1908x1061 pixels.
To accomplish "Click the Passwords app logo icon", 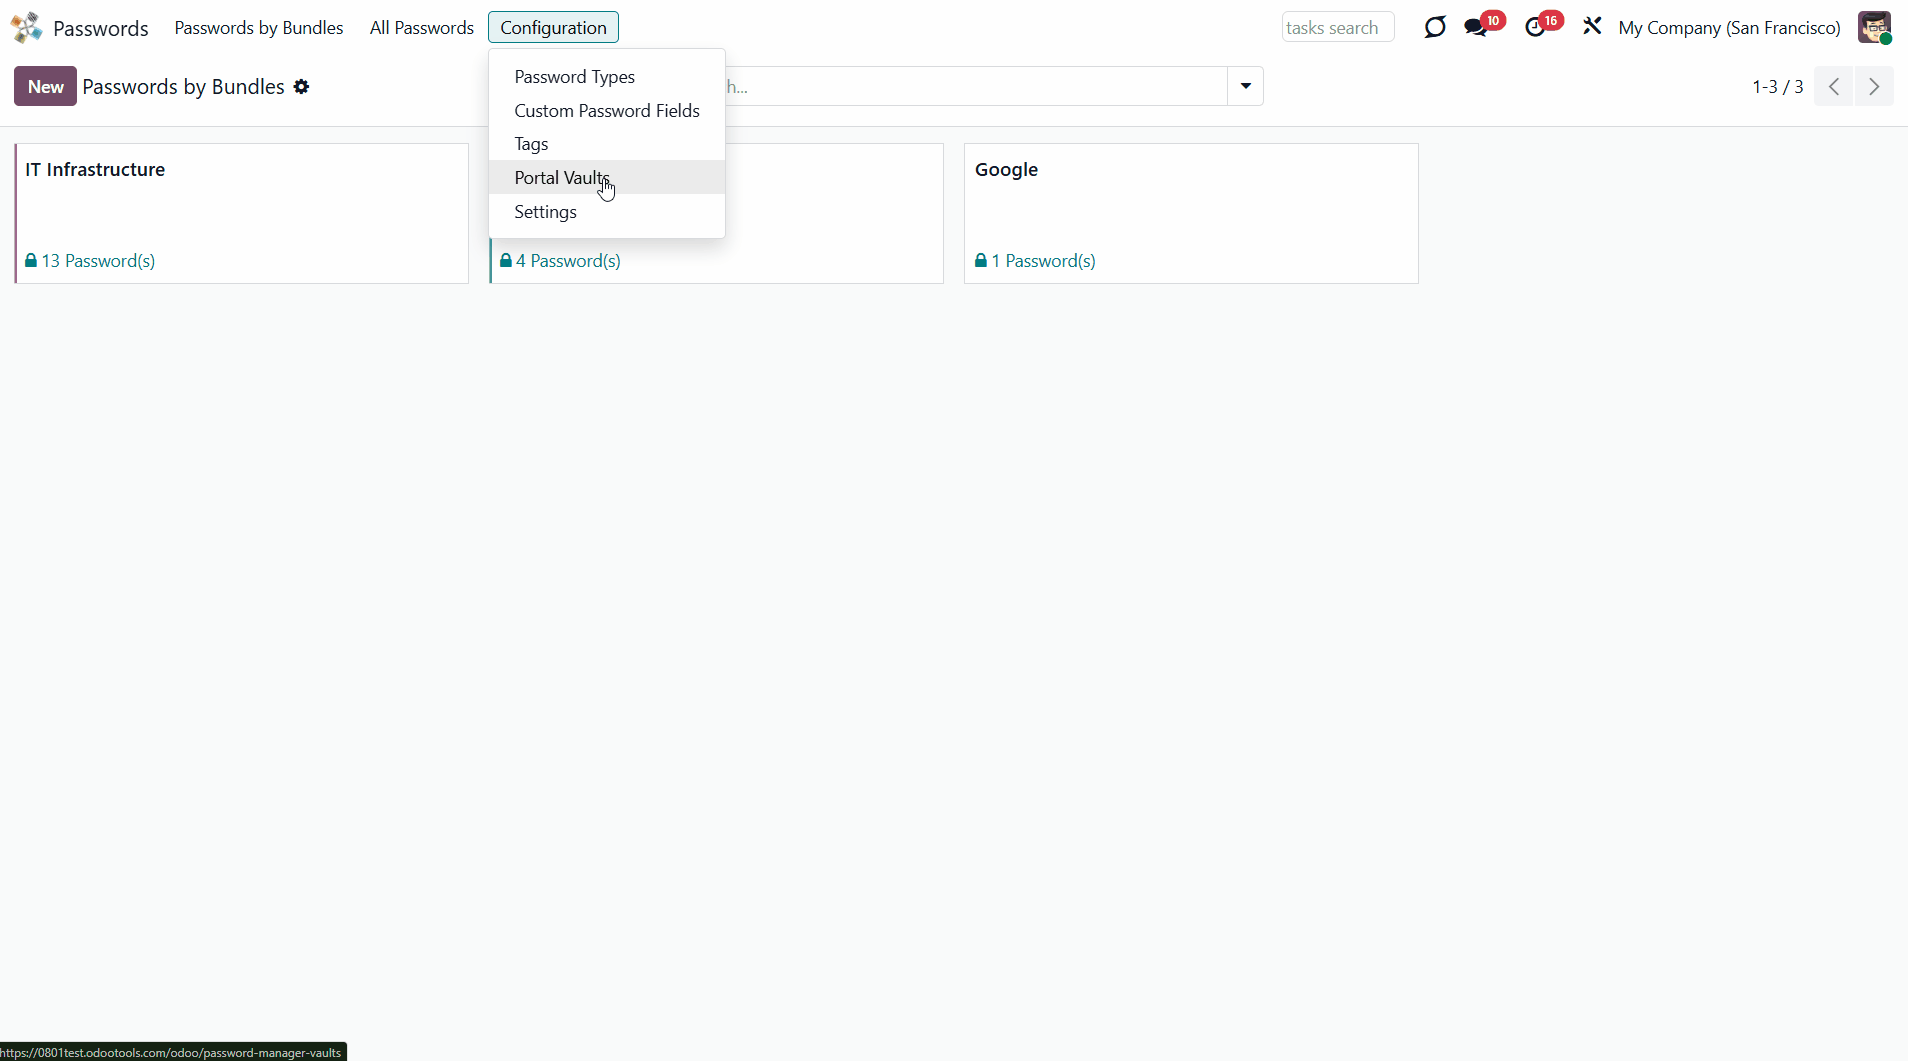I will point(27,28).
